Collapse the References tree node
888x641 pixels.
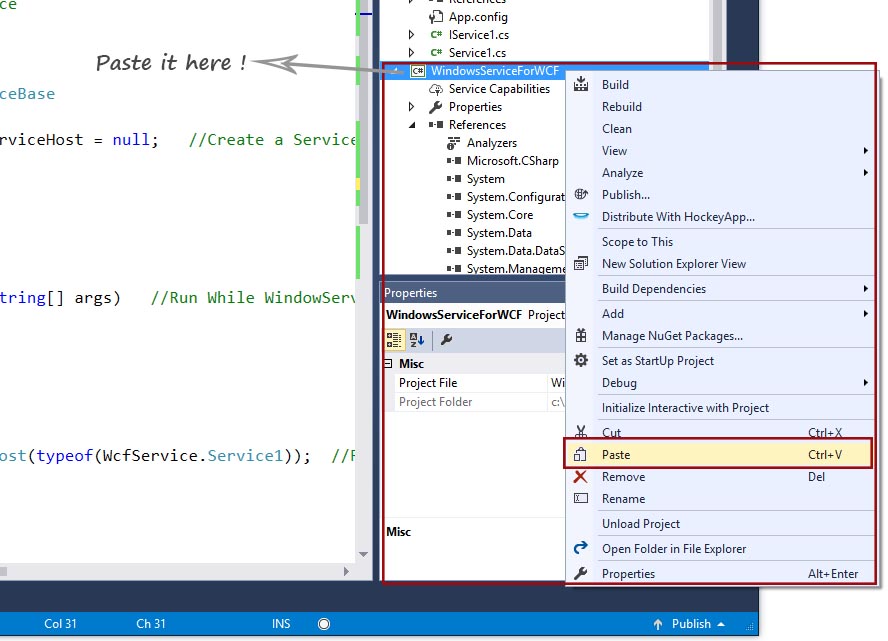pyautogui.click(x=412, y=125)
